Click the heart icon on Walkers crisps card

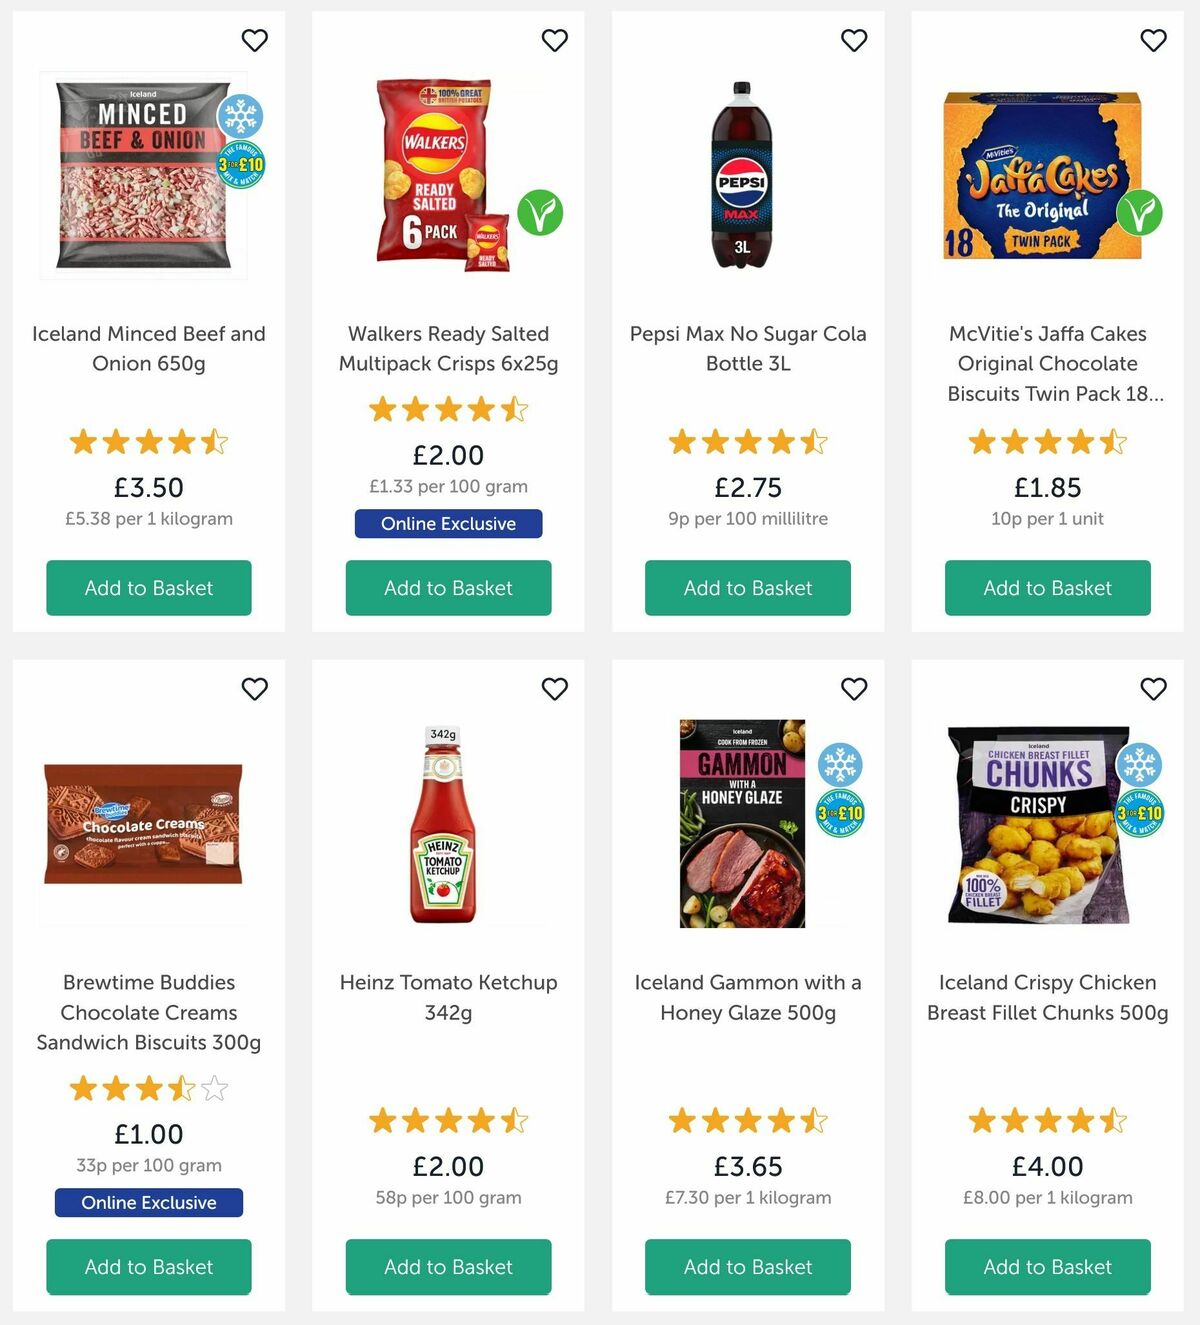tap(554, 40)
